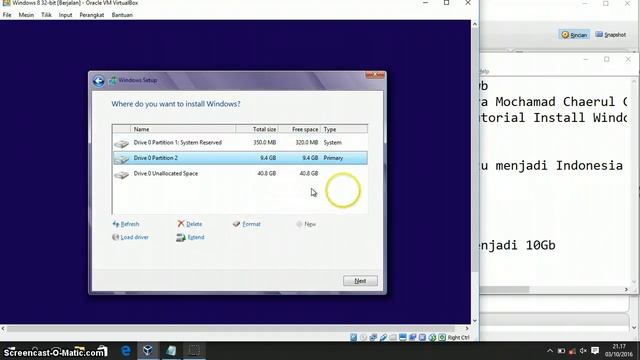Click the Free space column header
Image resolution: width=640 pixels, height=360 pixels.
(x=300, y=129)
